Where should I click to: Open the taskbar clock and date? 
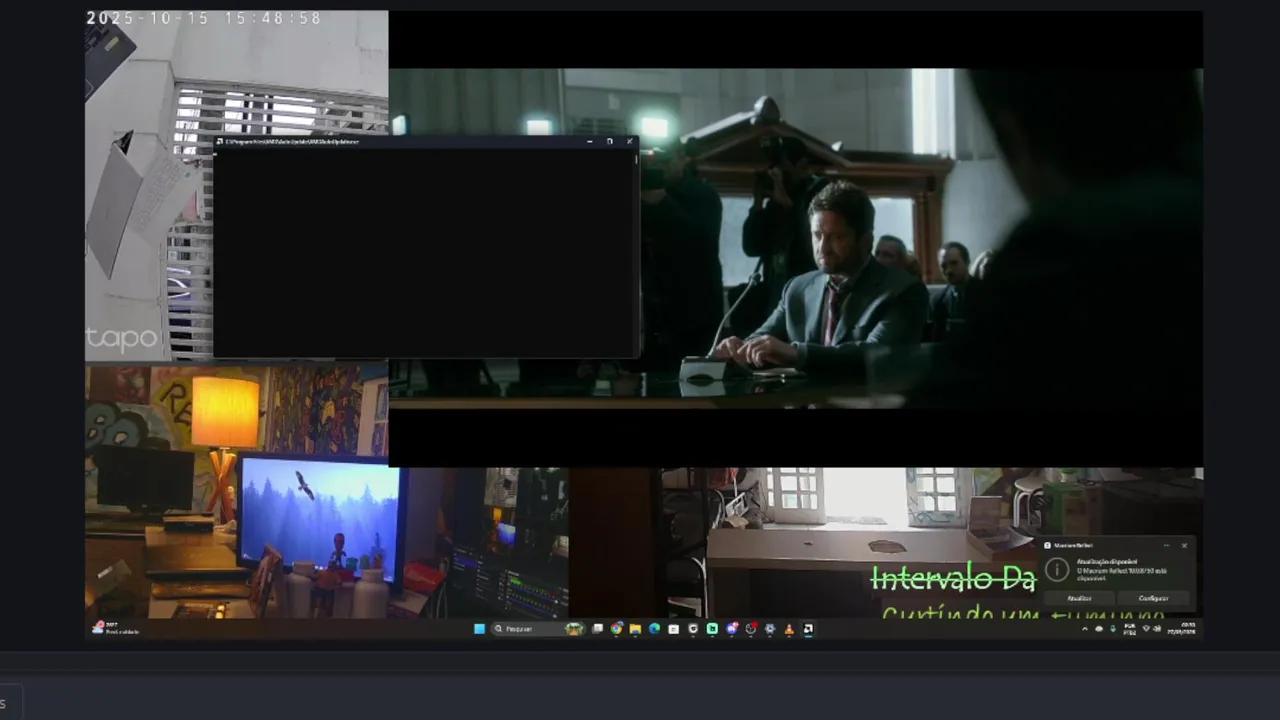pos(1181,629)
